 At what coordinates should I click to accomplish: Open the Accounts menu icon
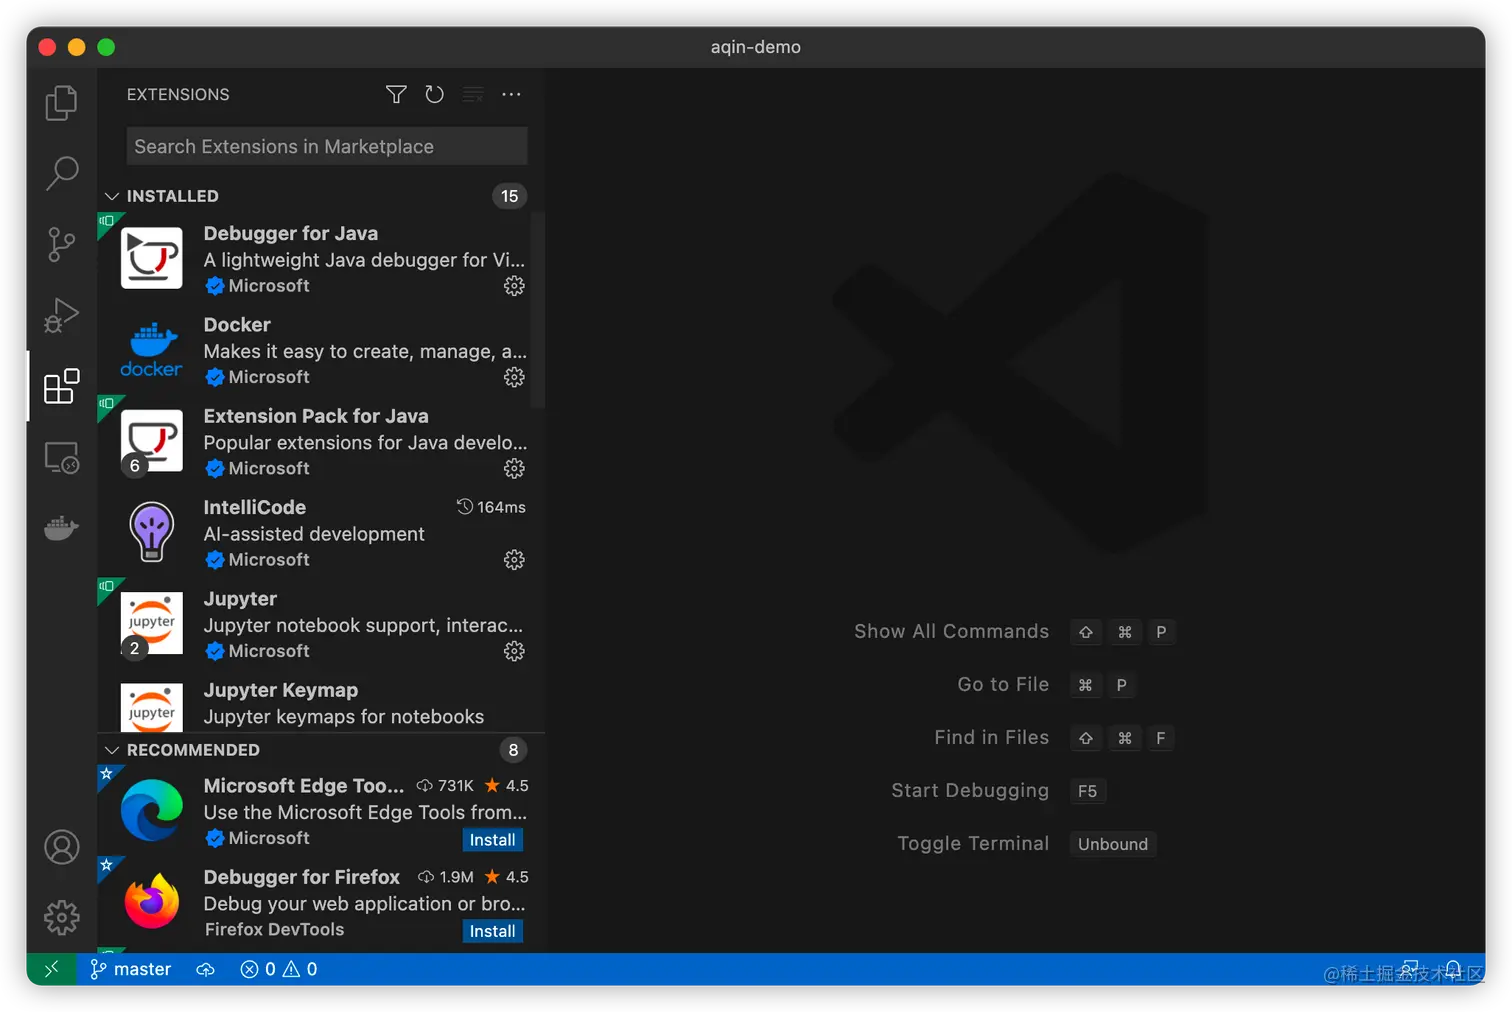point(61,847)
